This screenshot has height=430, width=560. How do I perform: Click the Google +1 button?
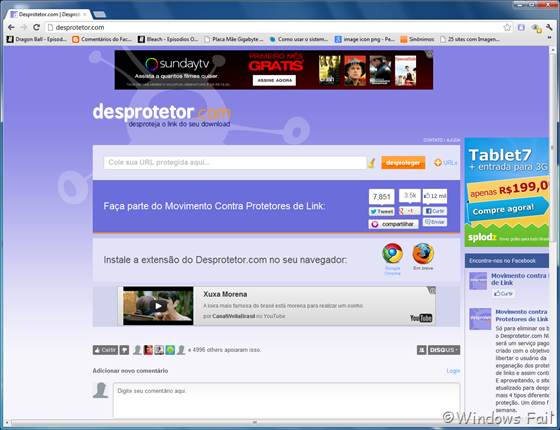[x=409, y=211]
